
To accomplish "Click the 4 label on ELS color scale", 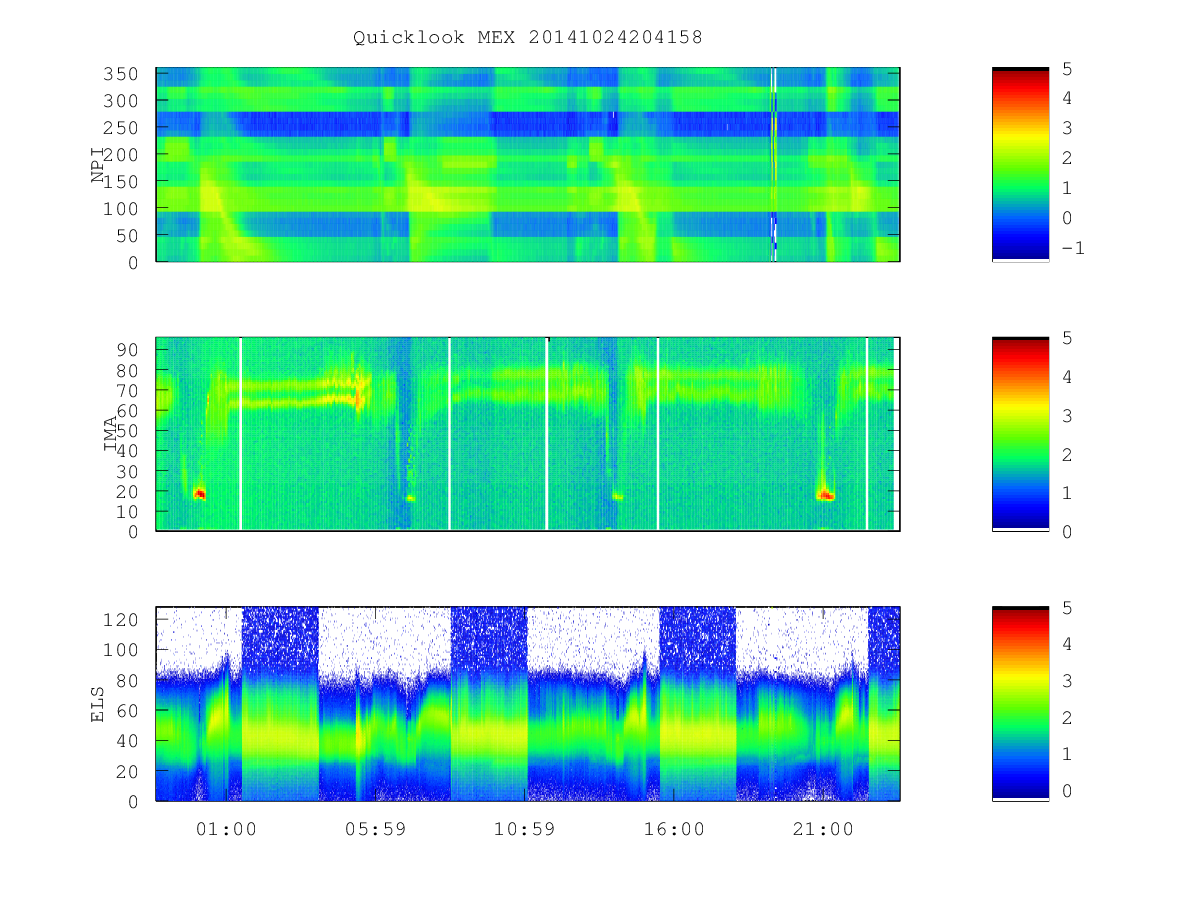I will click(x=1066, y=644).
